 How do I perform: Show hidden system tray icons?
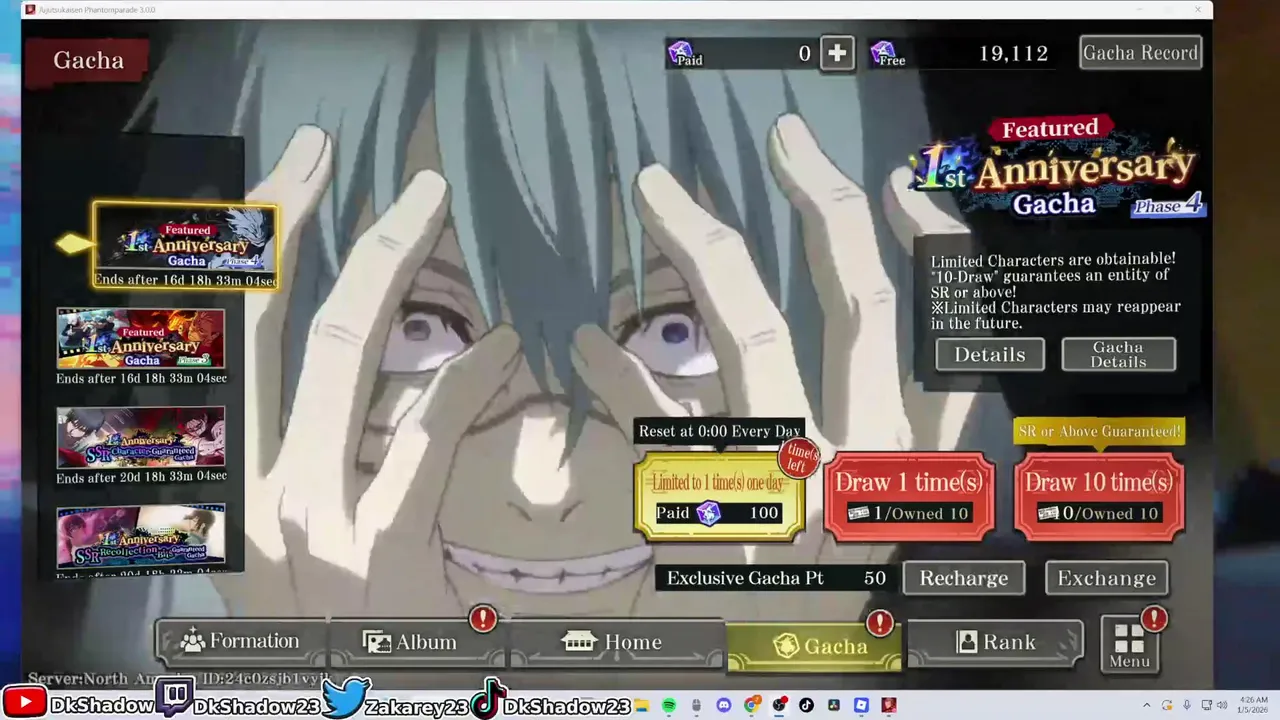(x=1146, y=705)
